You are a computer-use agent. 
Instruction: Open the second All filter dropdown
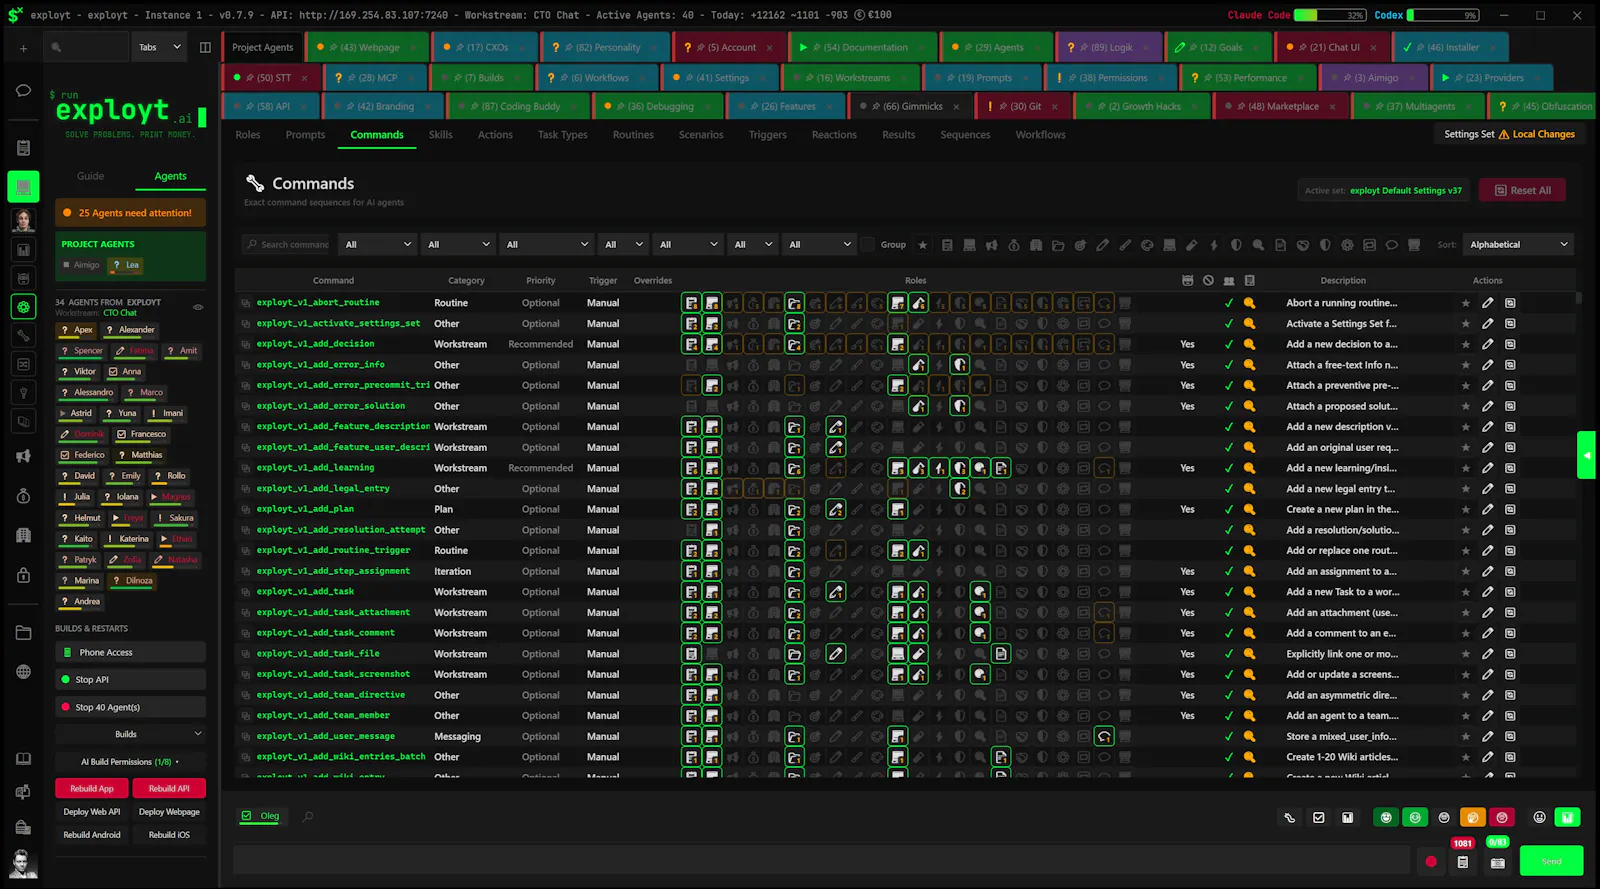tap(459, 245)
